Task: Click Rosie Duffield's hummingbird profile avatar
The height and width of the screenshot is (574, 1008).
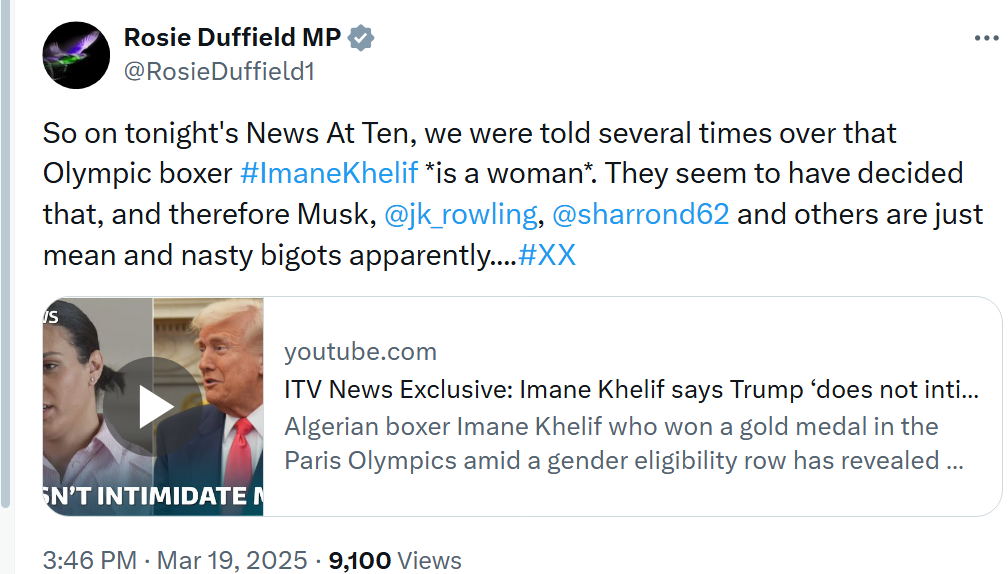Action: pos(75,55)
